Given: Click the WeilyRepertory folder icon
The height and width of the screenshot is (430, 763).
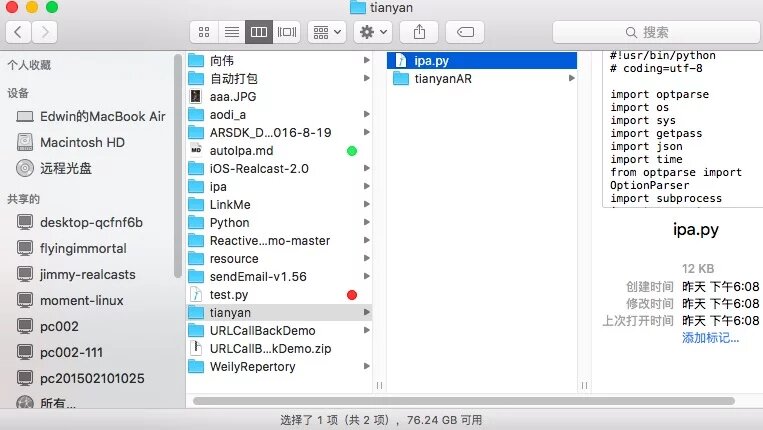Looking at the screenshot, I should (x=196, y=366).
